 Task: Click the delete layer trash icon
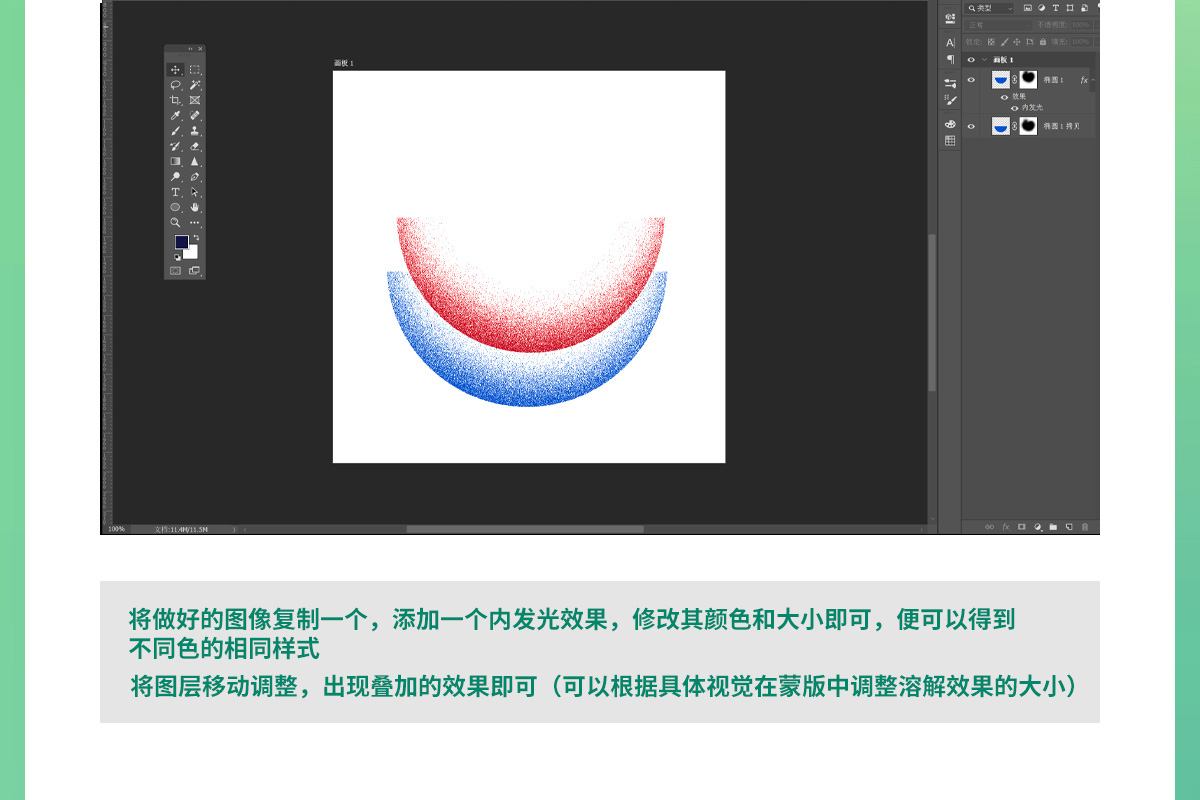point(1085,526)
